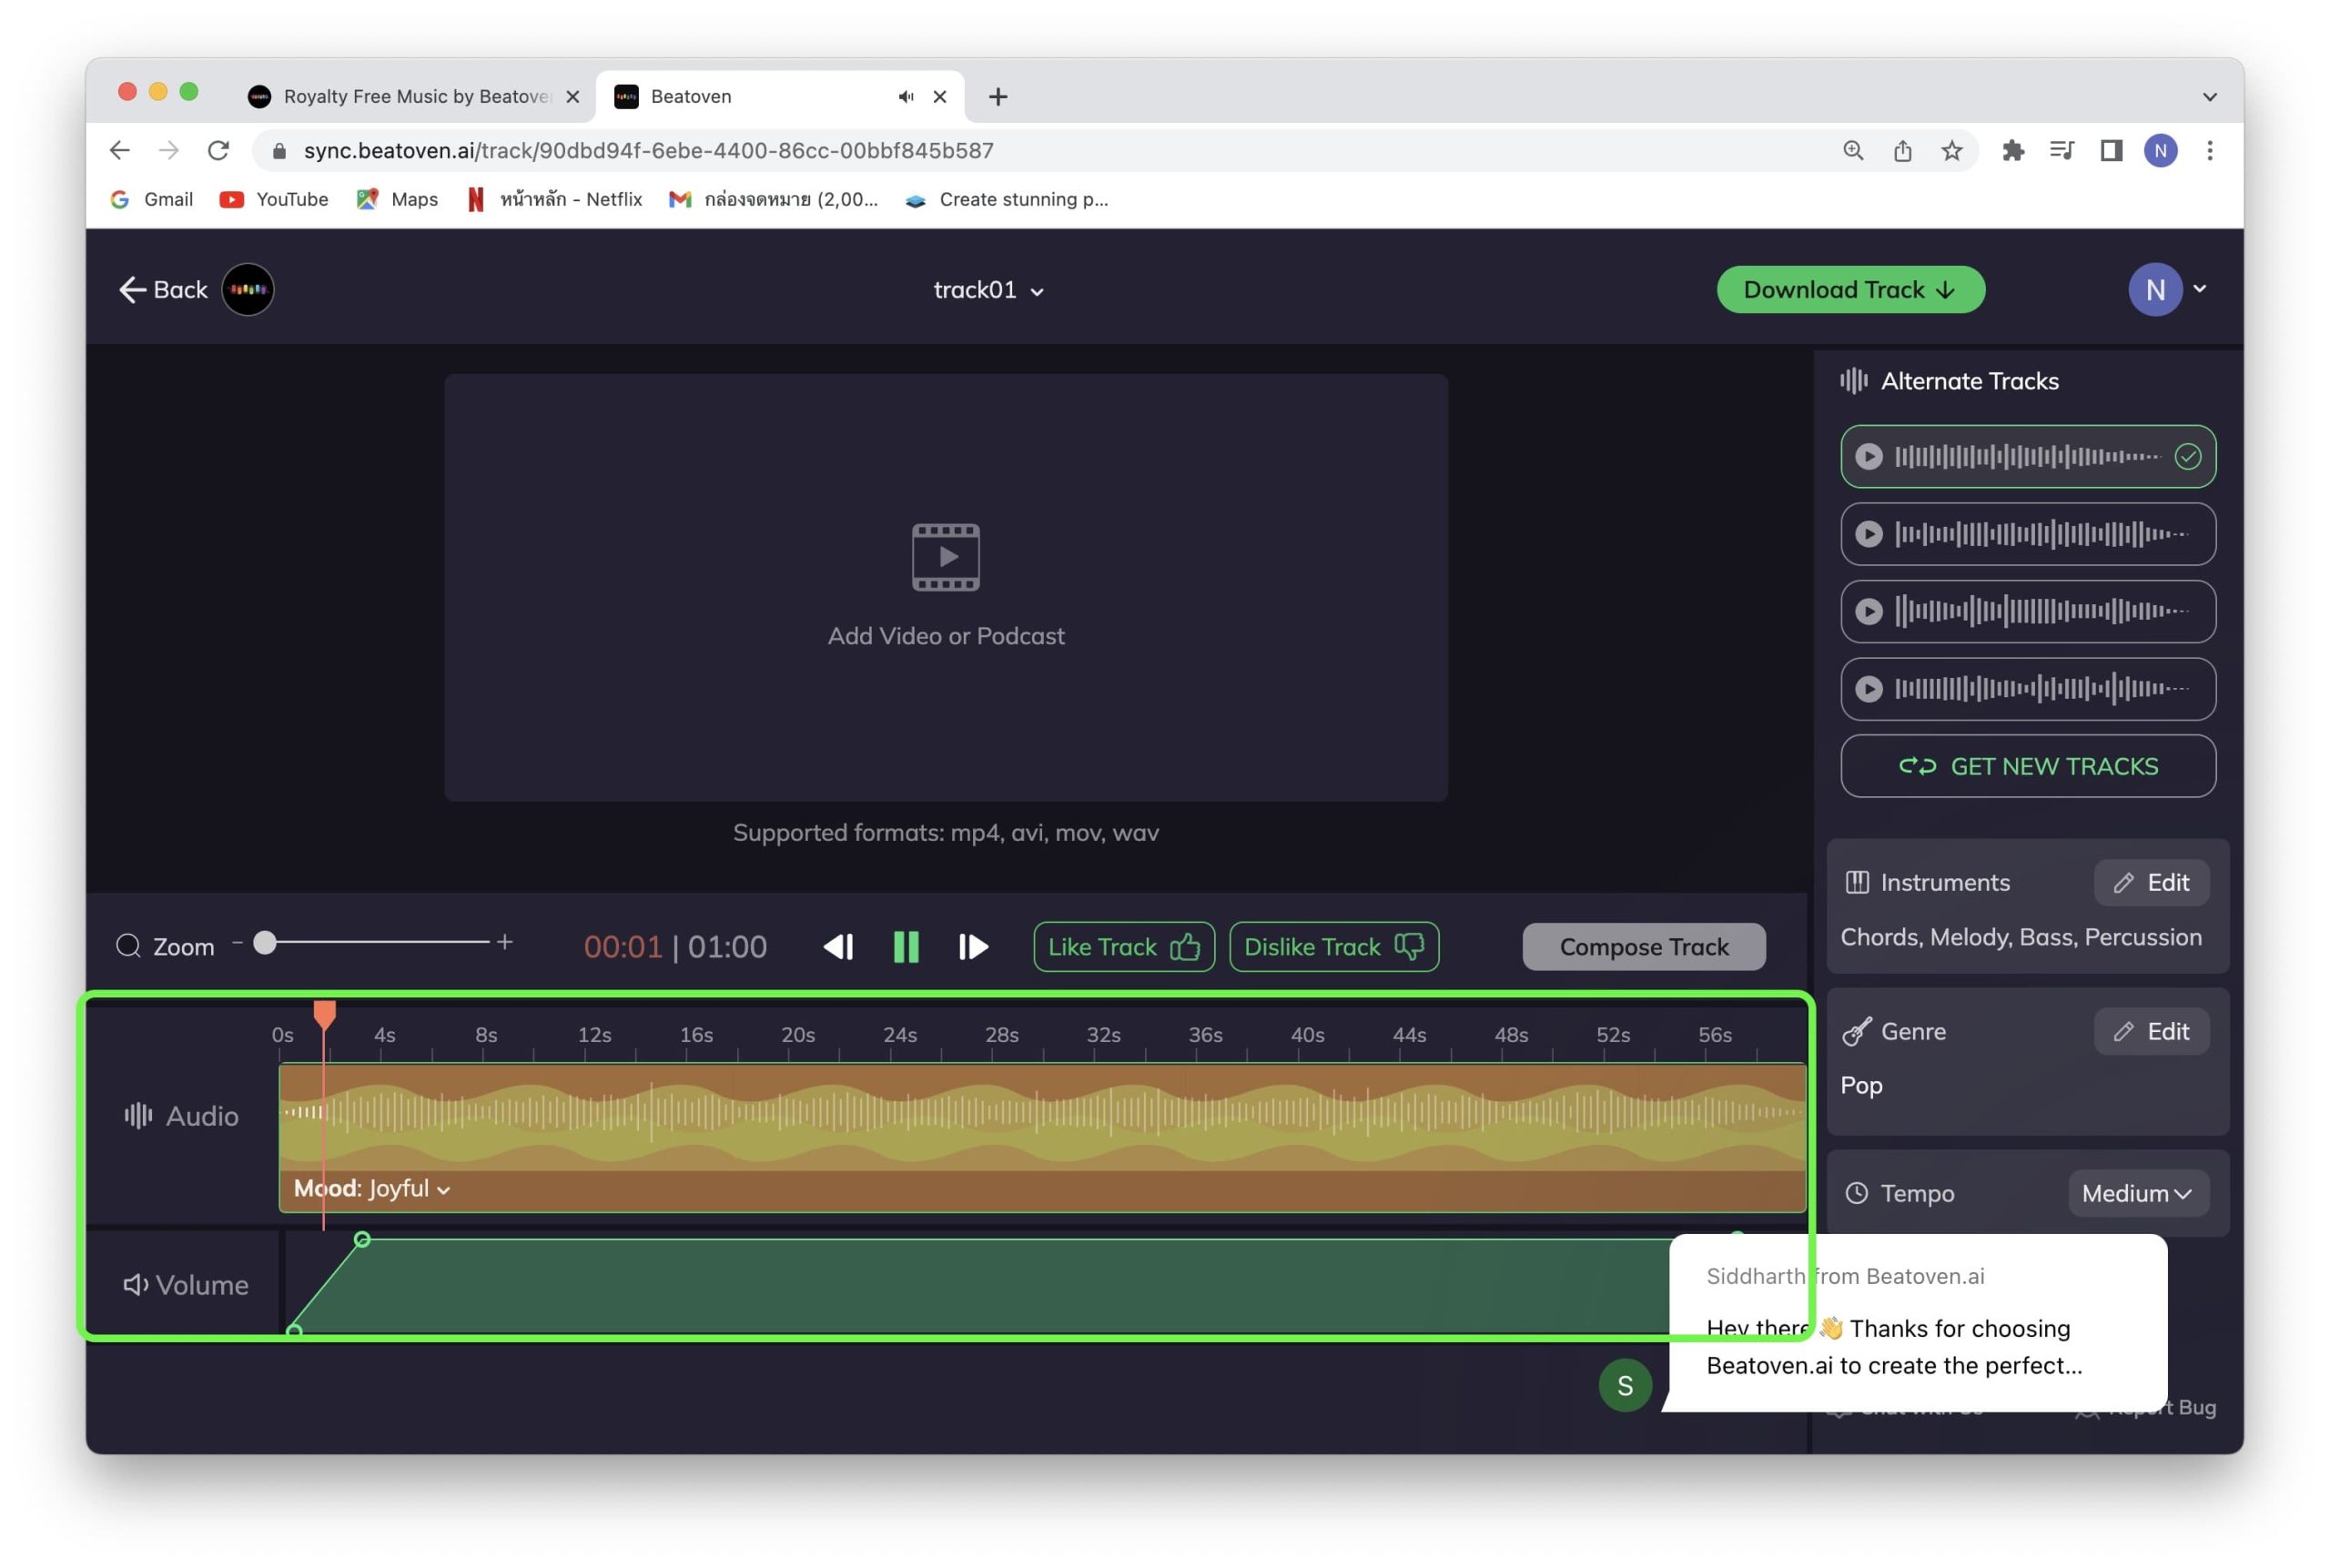Play the fourth alternate track preview
The image size is (2330, 1568).
pyautogui.click(x=1868, y=689)
